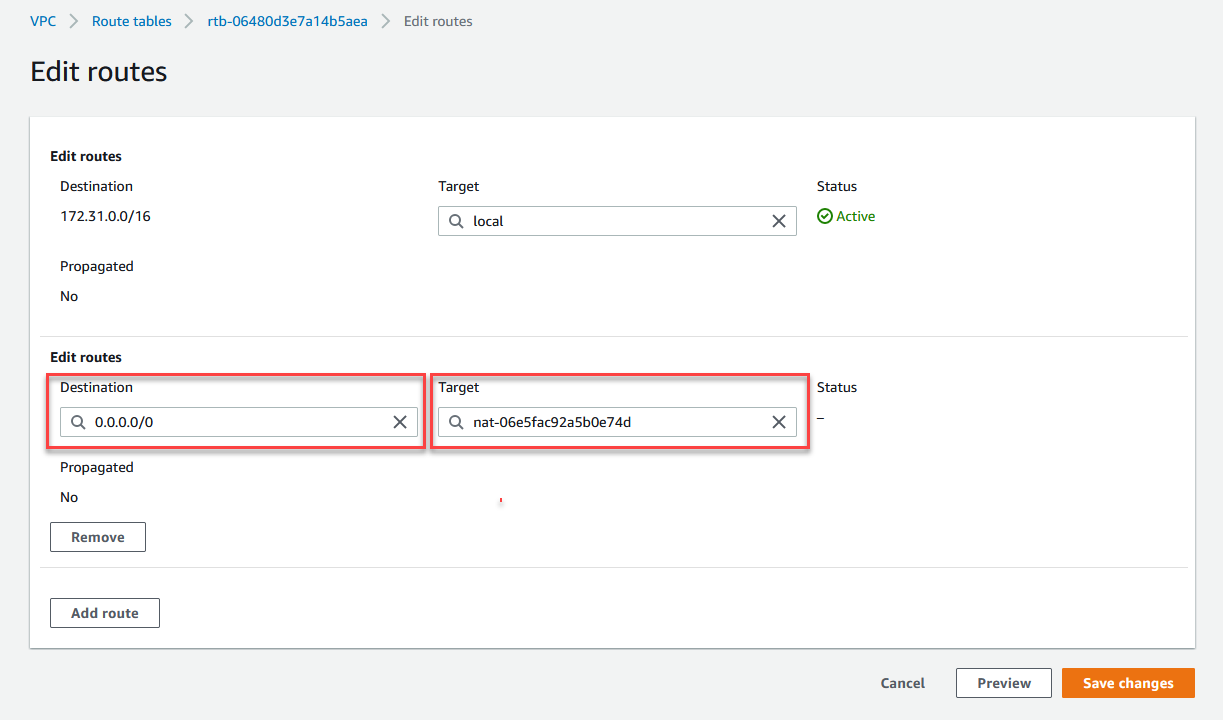Clear the local target field

(x=779, y=221)
